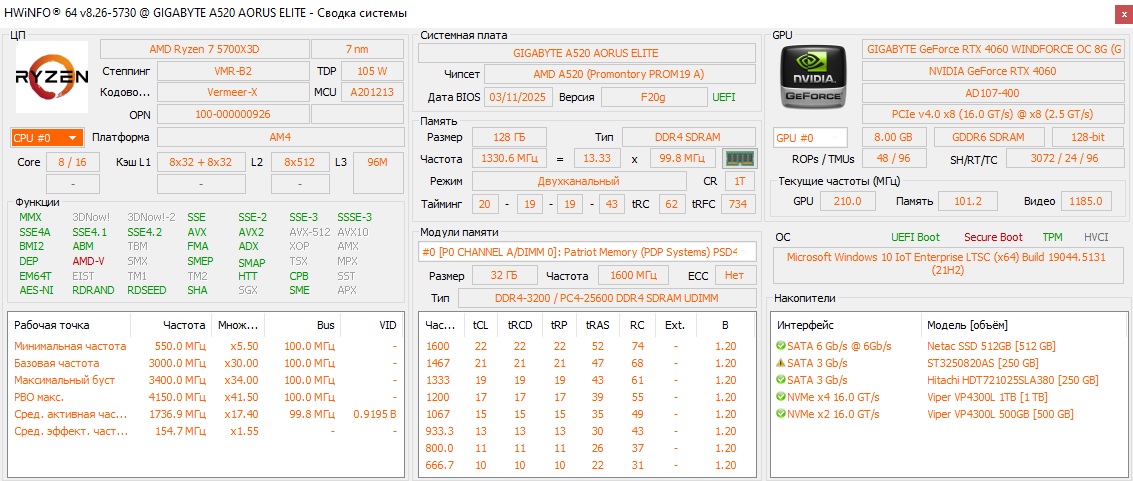
Task: Click the AMD A520 Promontory chipset field
Action: pyautogui.click(x=620, y=74)
